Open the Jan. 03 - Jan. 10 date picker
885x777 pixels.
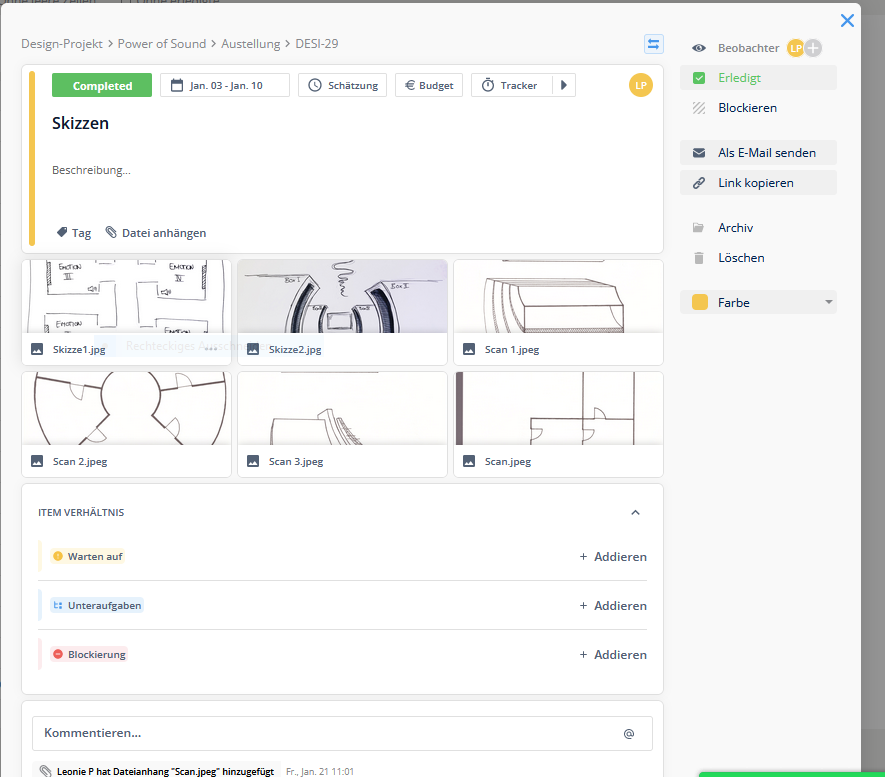pyautogui.click(x=225, y=86)
